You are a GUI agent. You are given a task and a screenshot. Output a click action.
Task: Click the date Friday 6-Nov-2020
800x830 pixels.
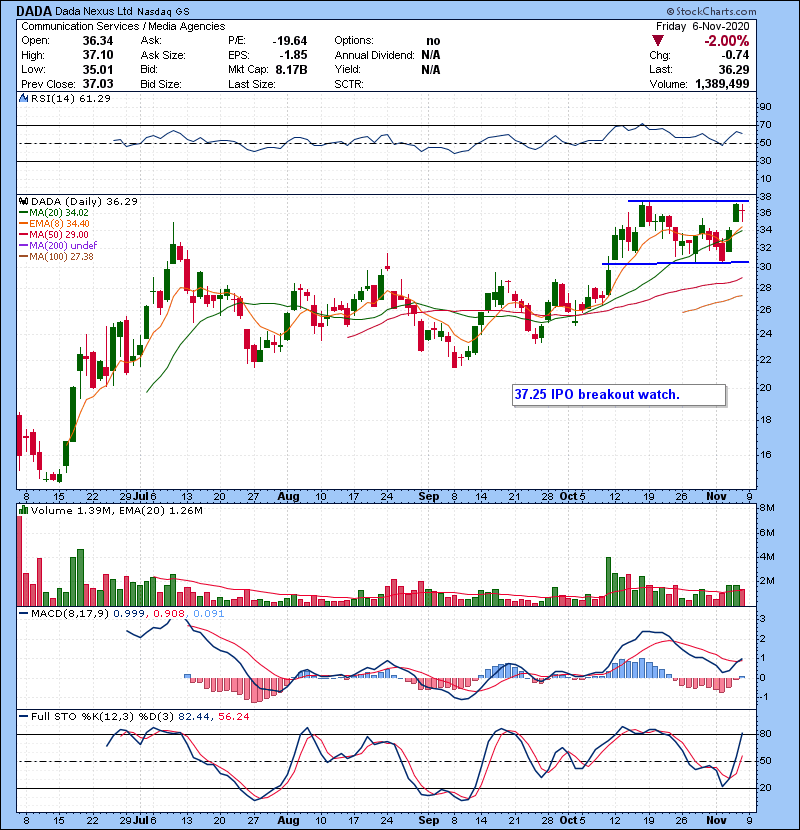click(x=703, y=26)
